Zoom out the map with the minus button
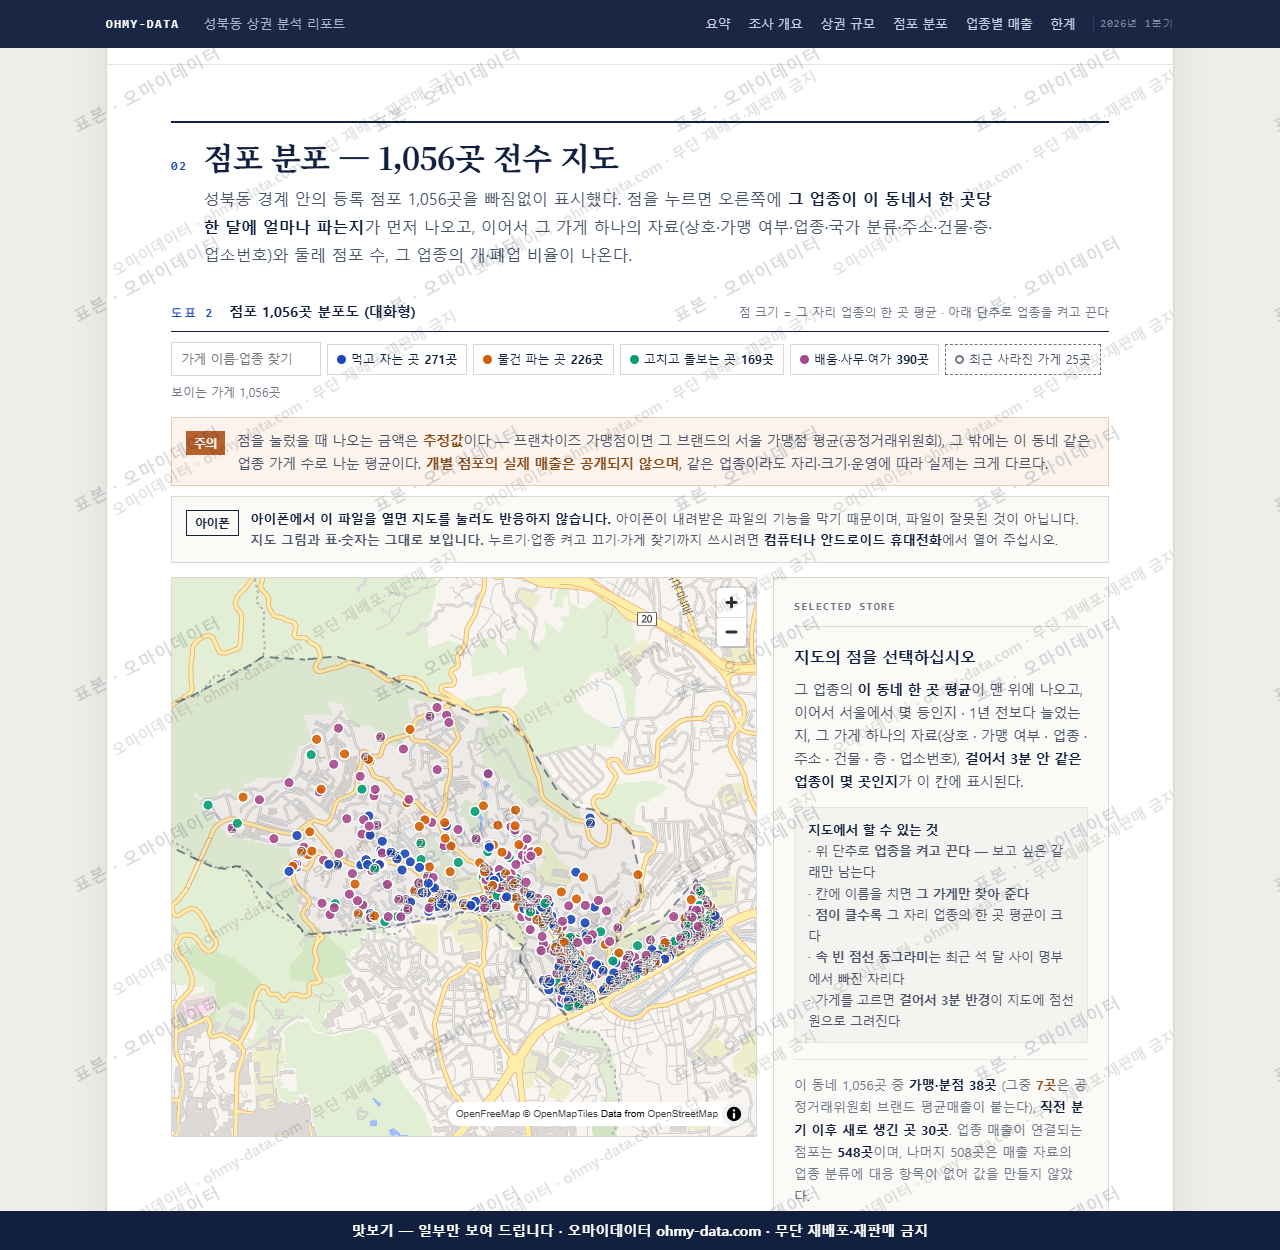 (731, 632)
